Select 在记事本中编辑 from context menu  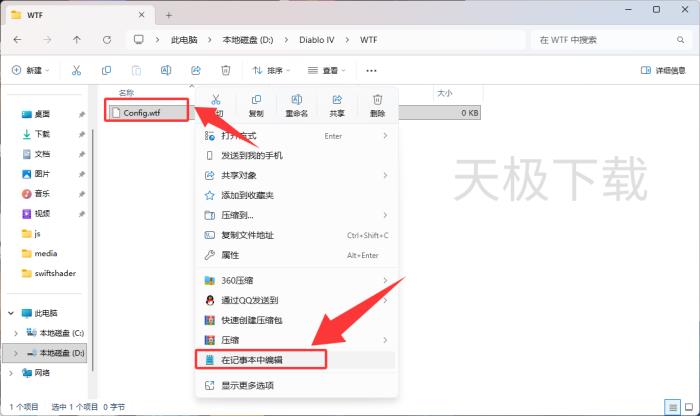(260, 358)
